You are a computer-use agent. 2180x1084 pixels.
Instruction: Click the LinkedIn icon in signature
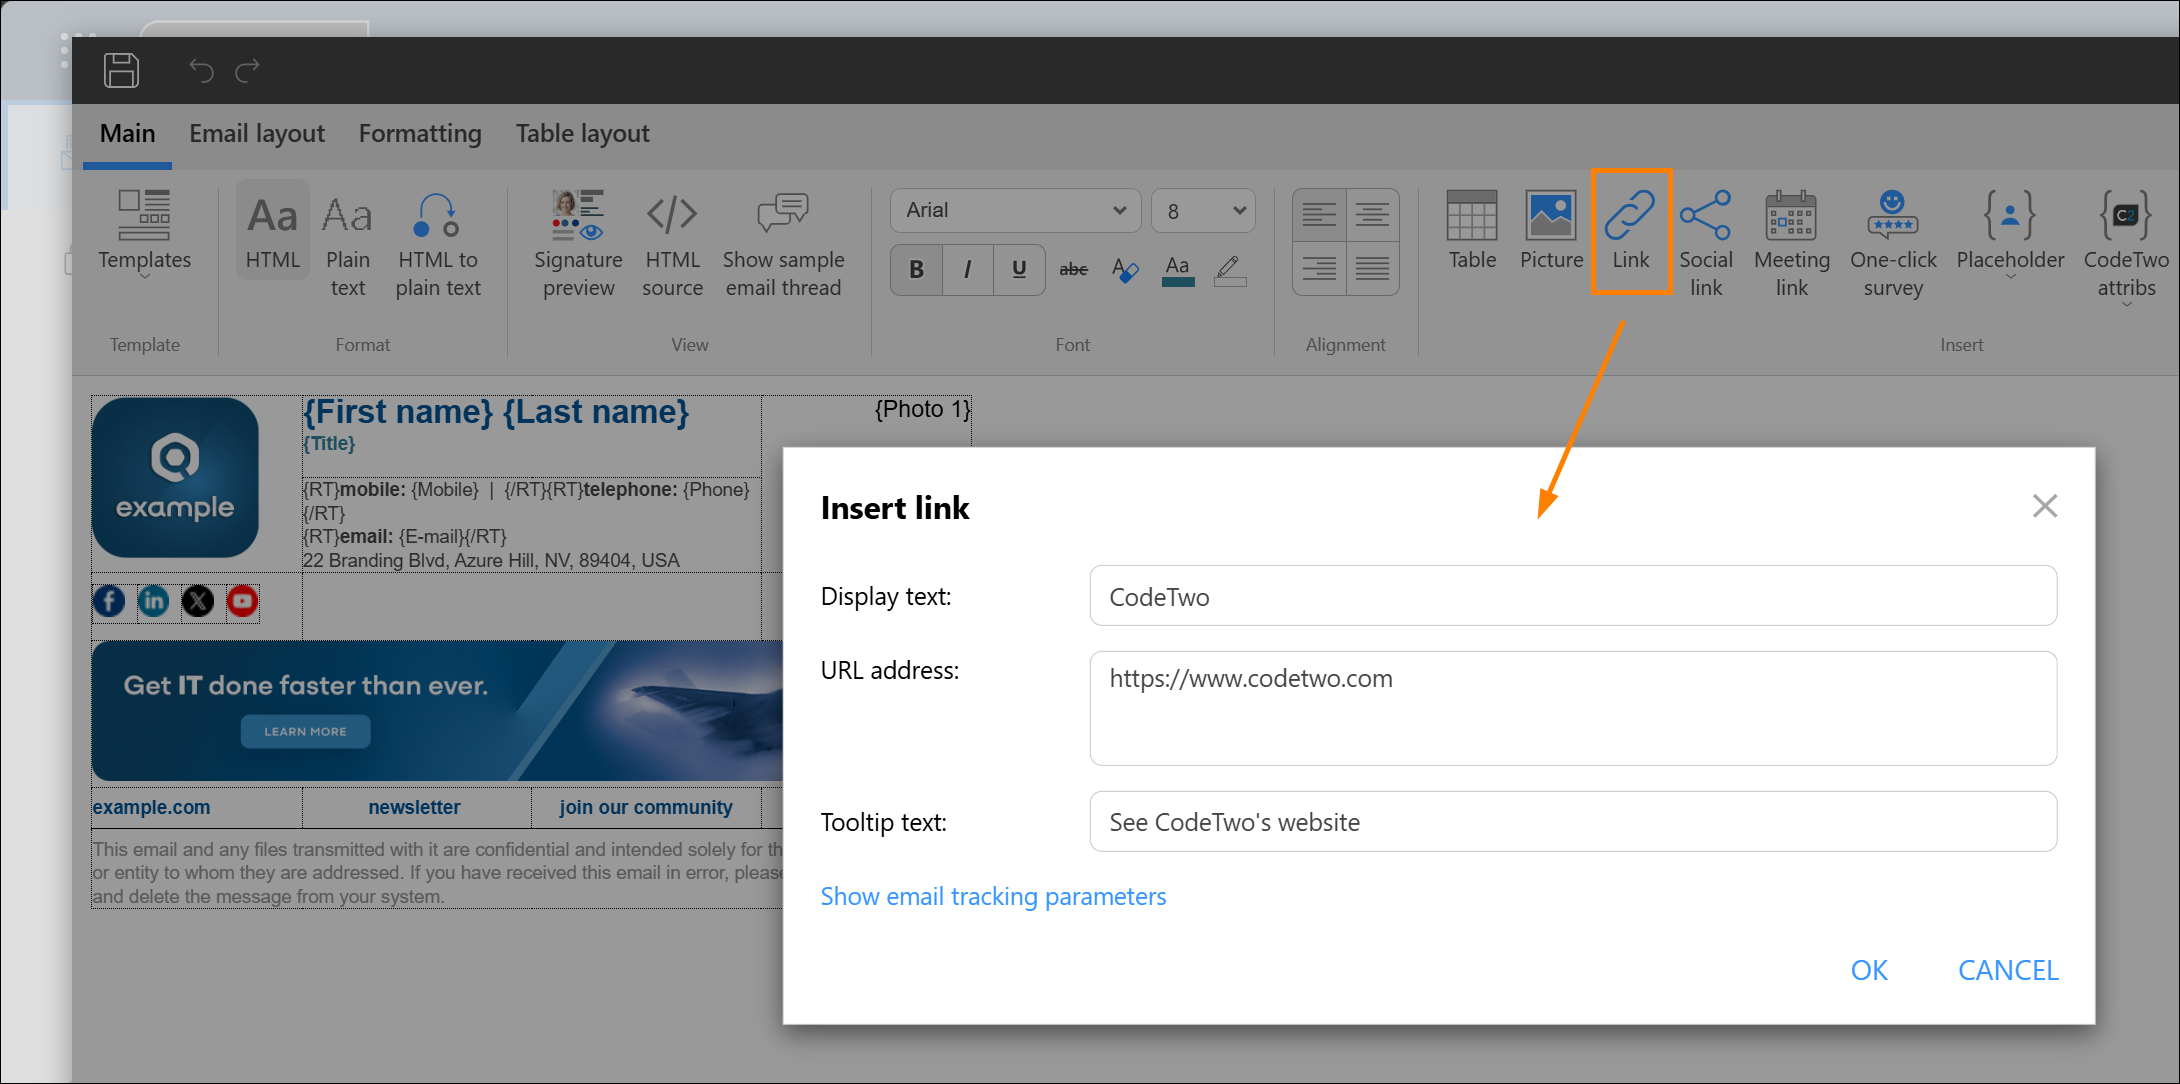click(x=153, y=601)
